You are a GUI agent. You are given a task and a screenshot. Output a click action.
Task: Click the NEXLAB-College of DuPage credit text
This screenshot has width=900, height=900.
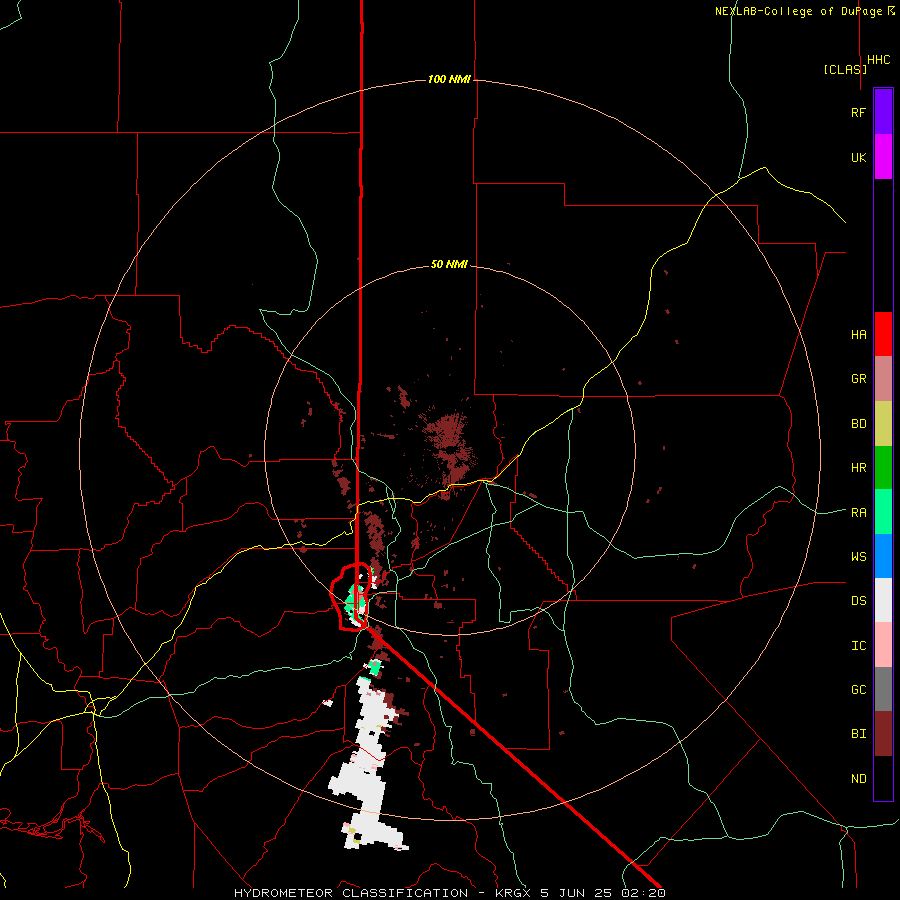(798, 11)
